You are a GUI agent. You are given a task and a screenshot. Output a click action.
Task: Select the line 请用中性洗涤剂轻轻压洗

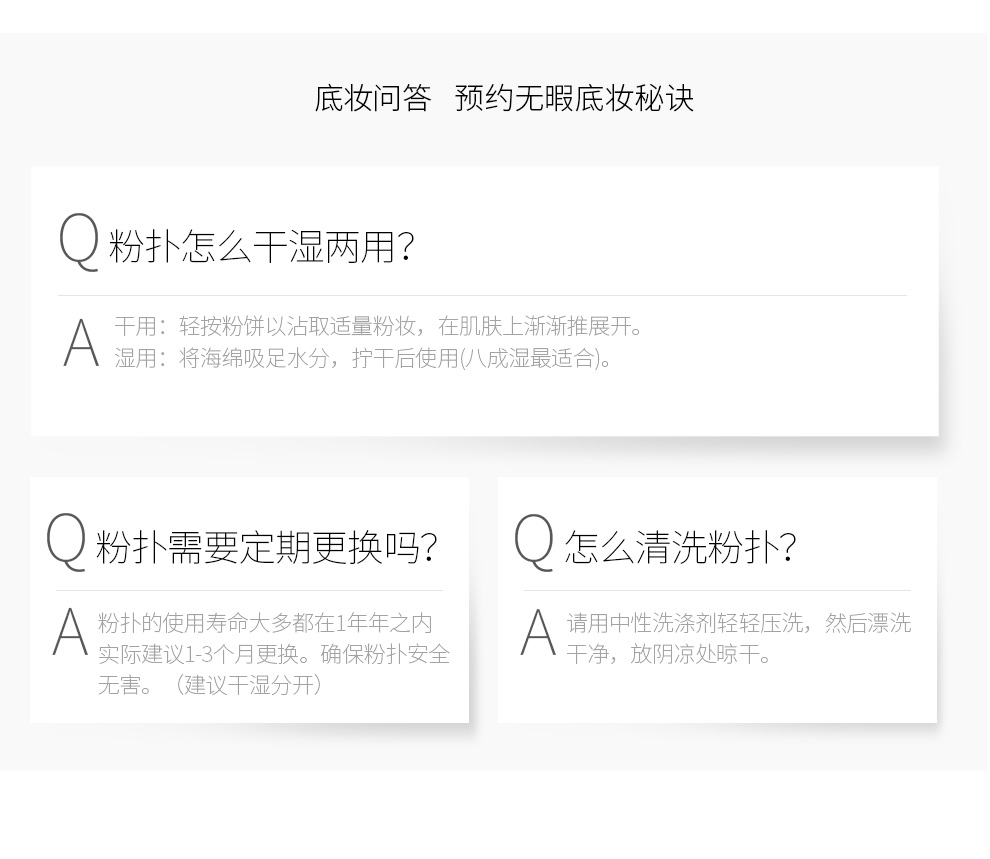[x=685, y=623]
